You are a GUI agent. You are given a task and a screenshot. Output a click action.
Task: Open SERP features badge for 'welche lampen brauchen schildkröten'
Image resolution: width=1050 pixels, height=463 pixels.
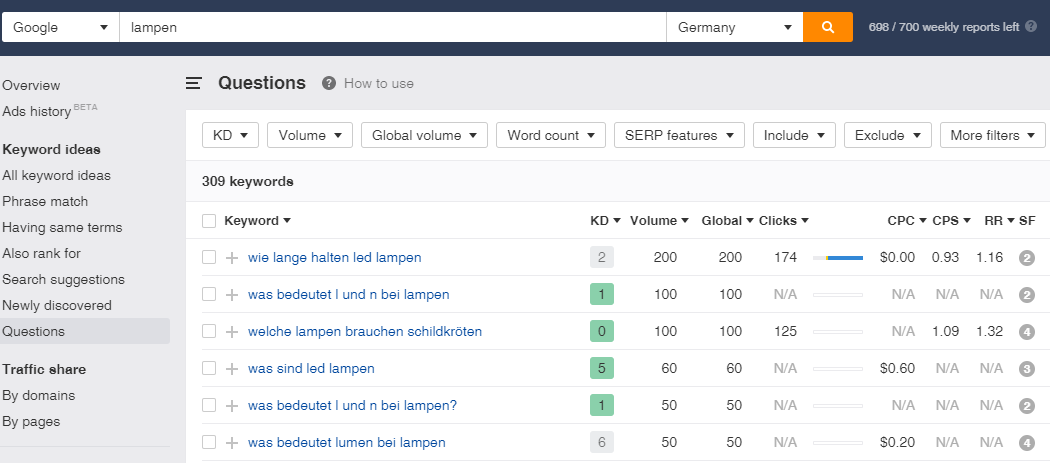click(1026, 332)
